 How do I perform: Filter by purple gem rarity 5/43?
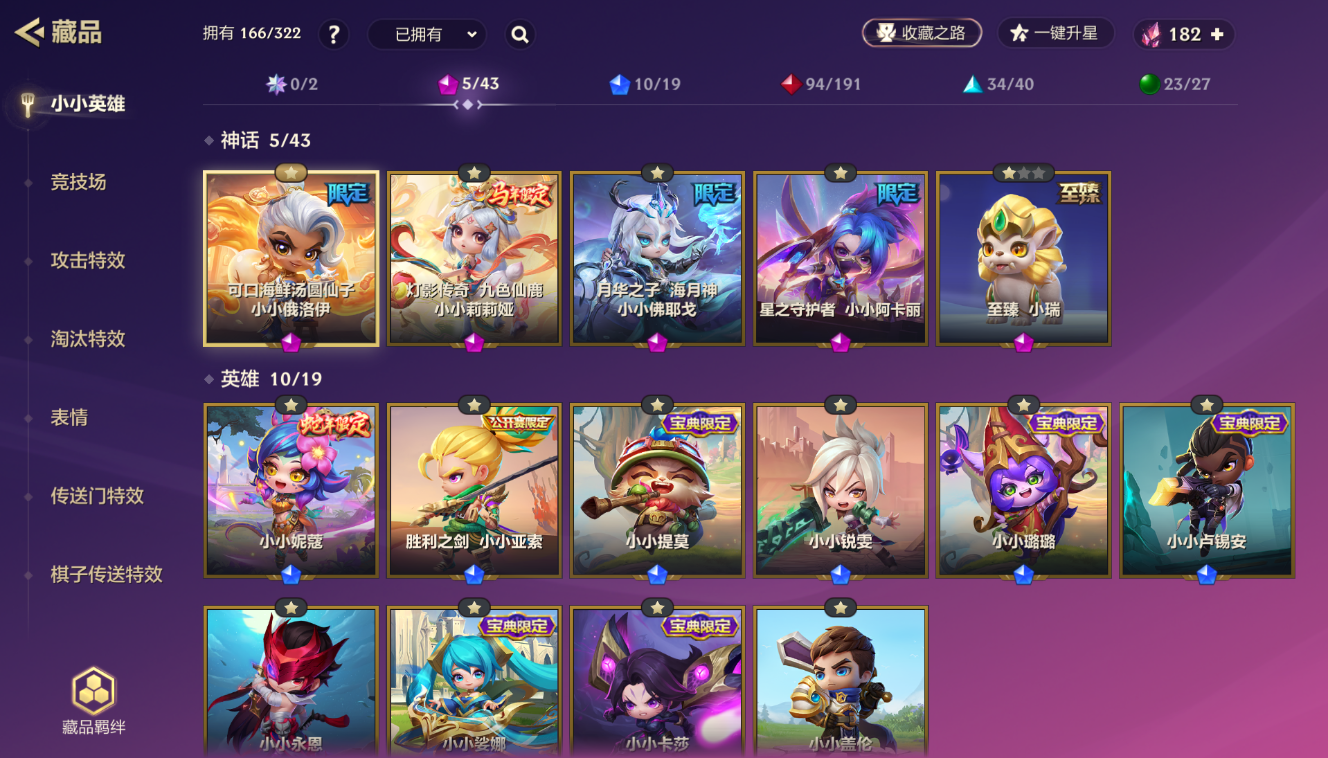click(468, 84)
